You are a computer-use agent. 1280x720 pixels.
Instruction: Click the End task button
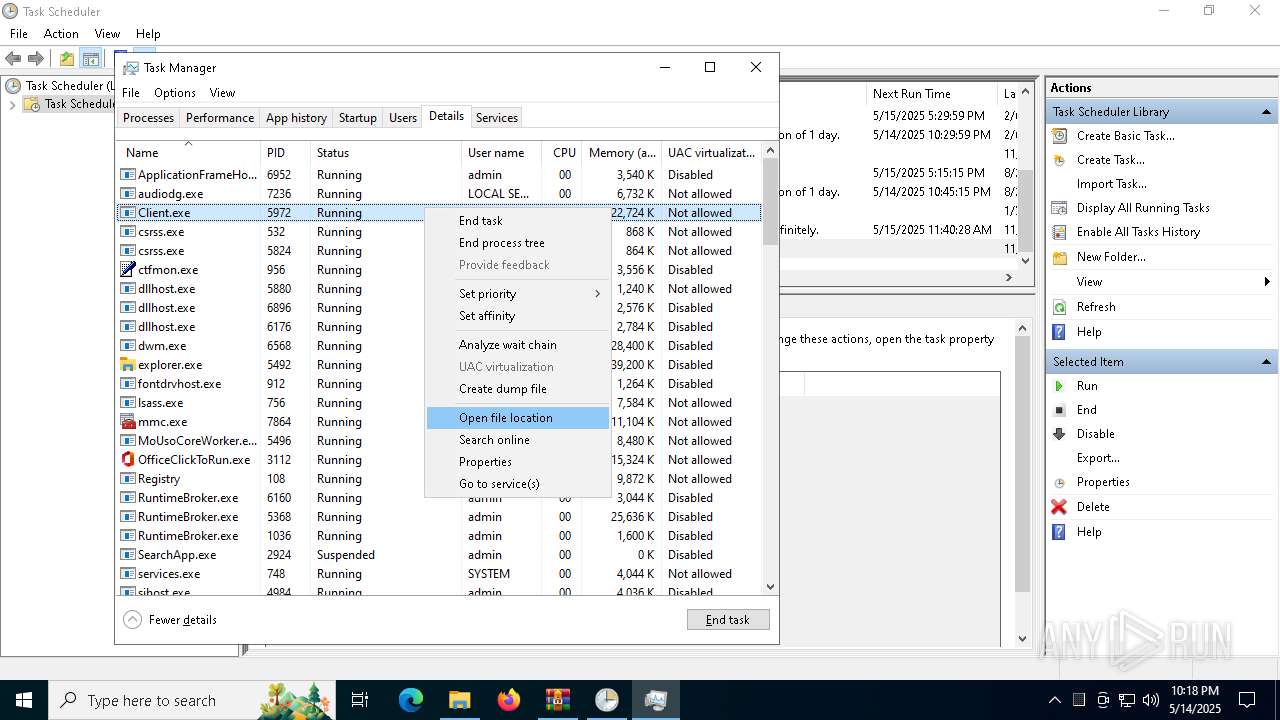[x=728, y=620]
